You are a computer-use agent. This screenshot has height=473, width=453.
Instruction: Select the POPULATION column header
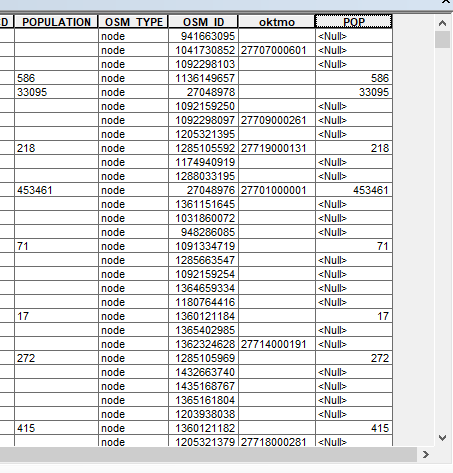56,22
